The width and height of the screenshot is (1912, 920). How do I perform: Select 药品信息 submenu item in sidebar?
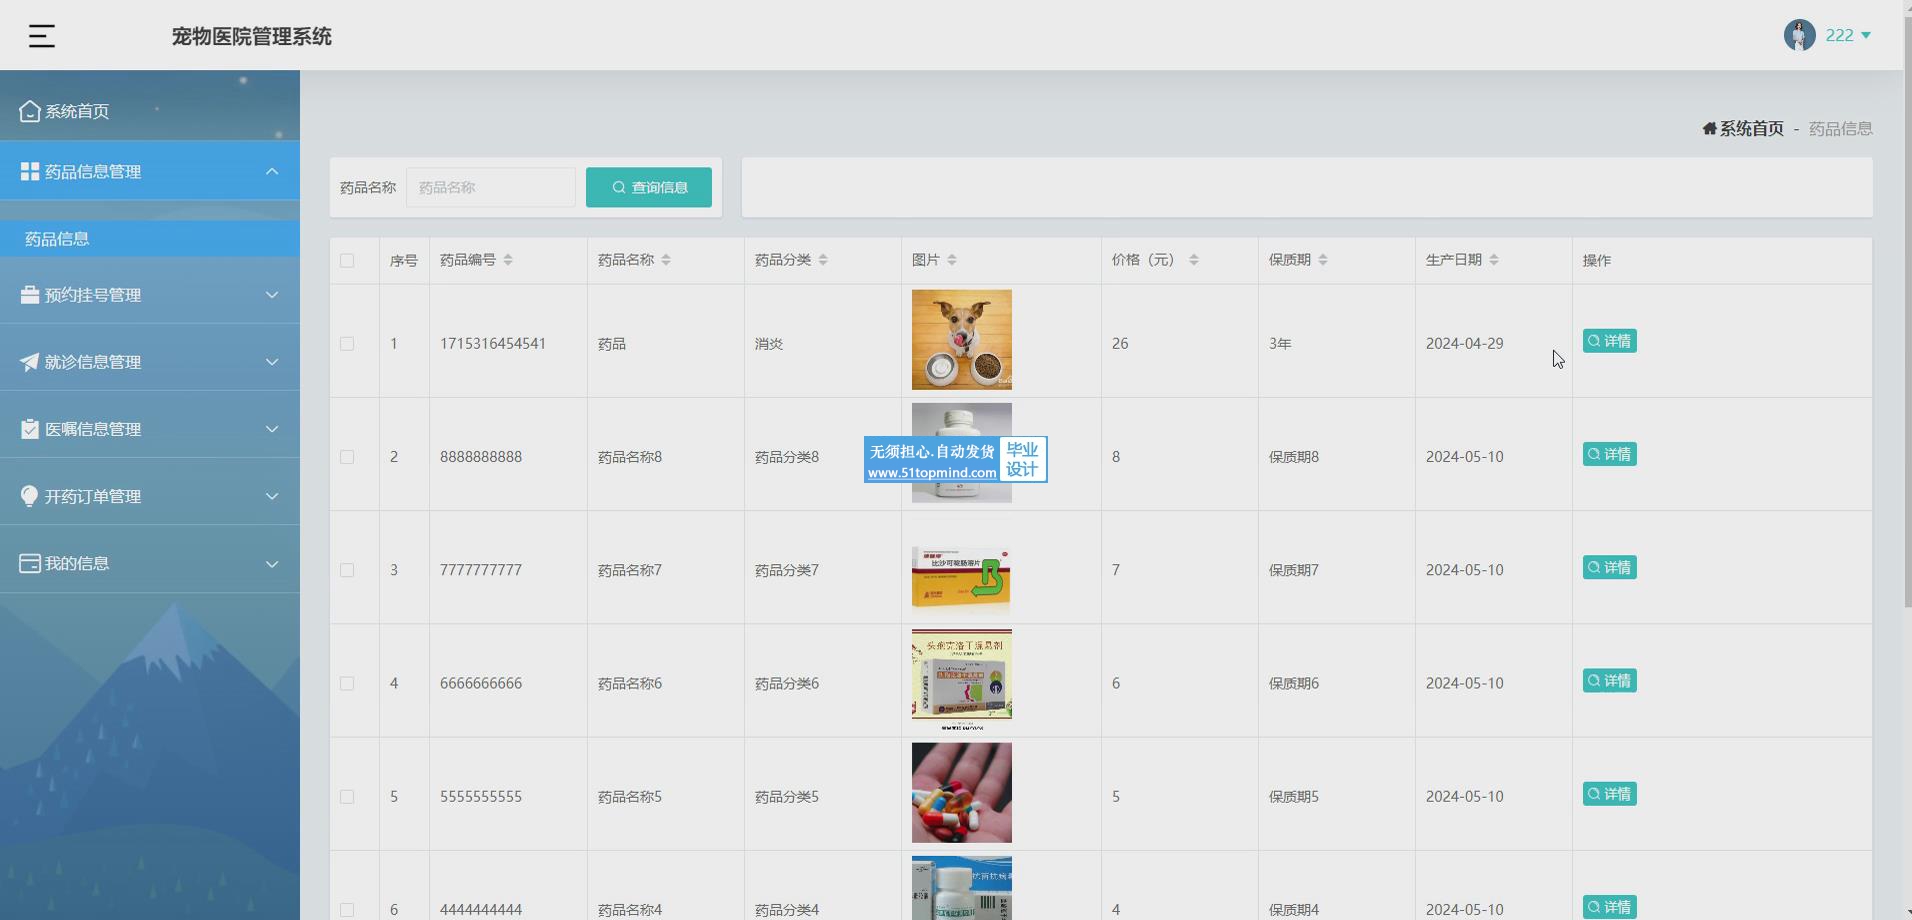(x=57, y=239)
